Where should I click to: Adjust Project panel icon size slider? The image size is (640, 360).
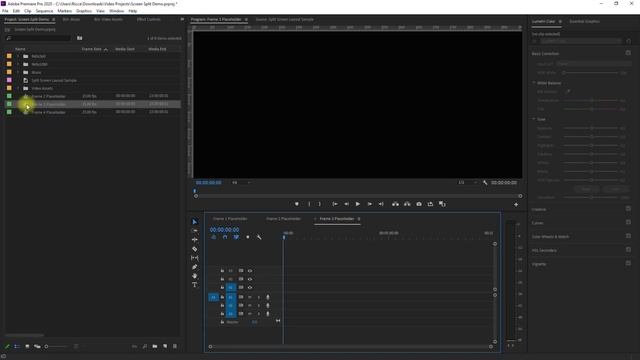[56, 347]
